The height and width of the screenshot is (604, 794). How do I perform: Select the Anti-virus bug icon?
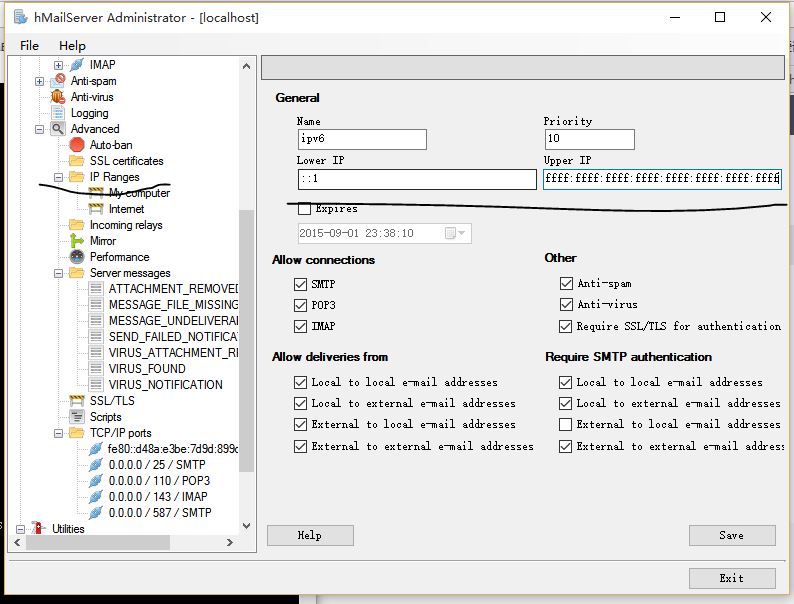tap(58, 97)
